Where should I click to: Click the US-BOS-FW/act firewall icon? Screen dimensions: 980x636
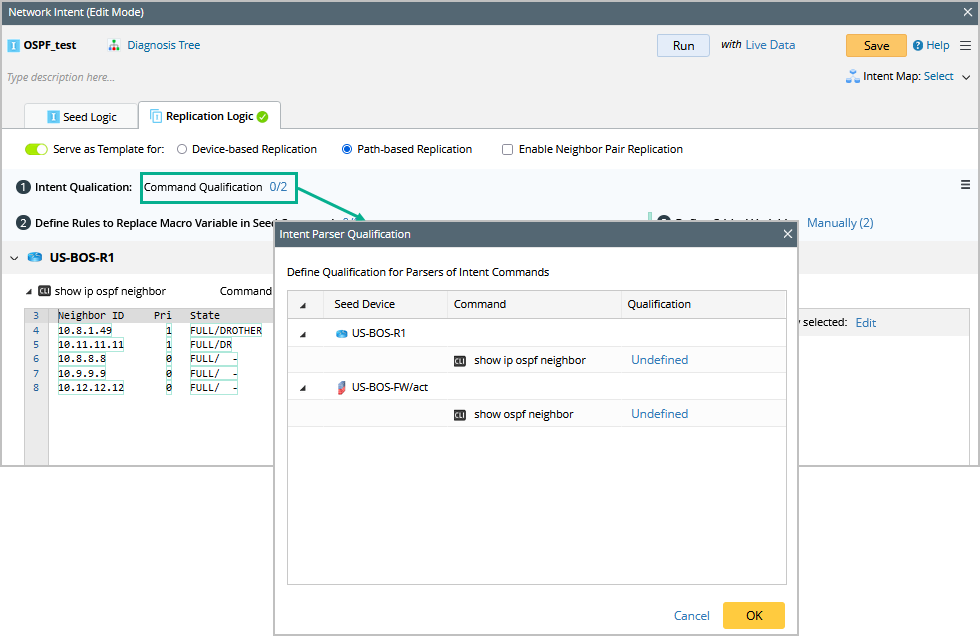[x=341, y=387]
